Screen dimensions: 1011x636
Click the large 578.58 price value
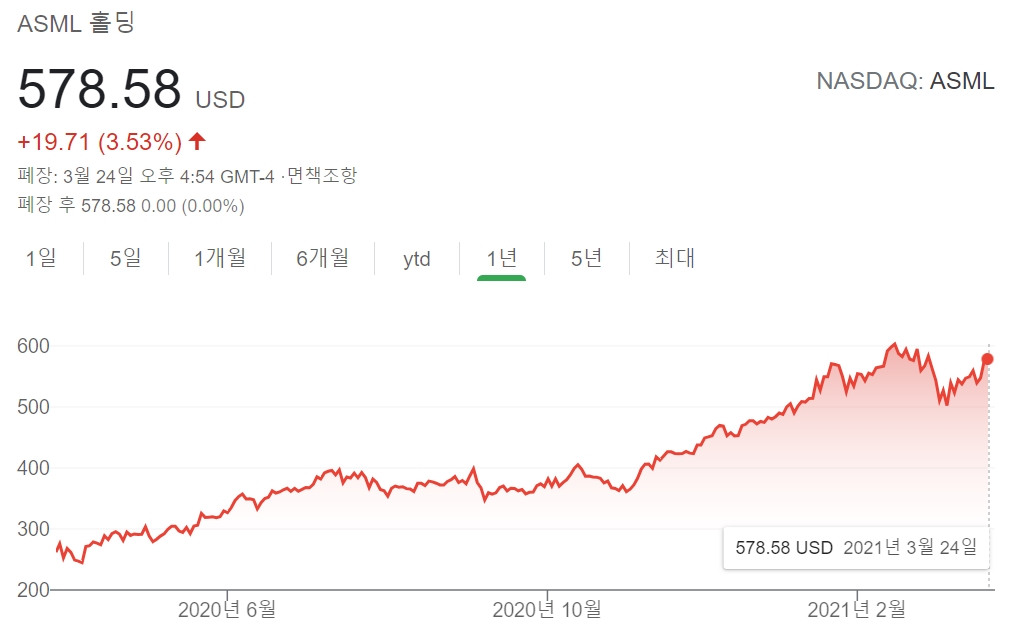100,89
